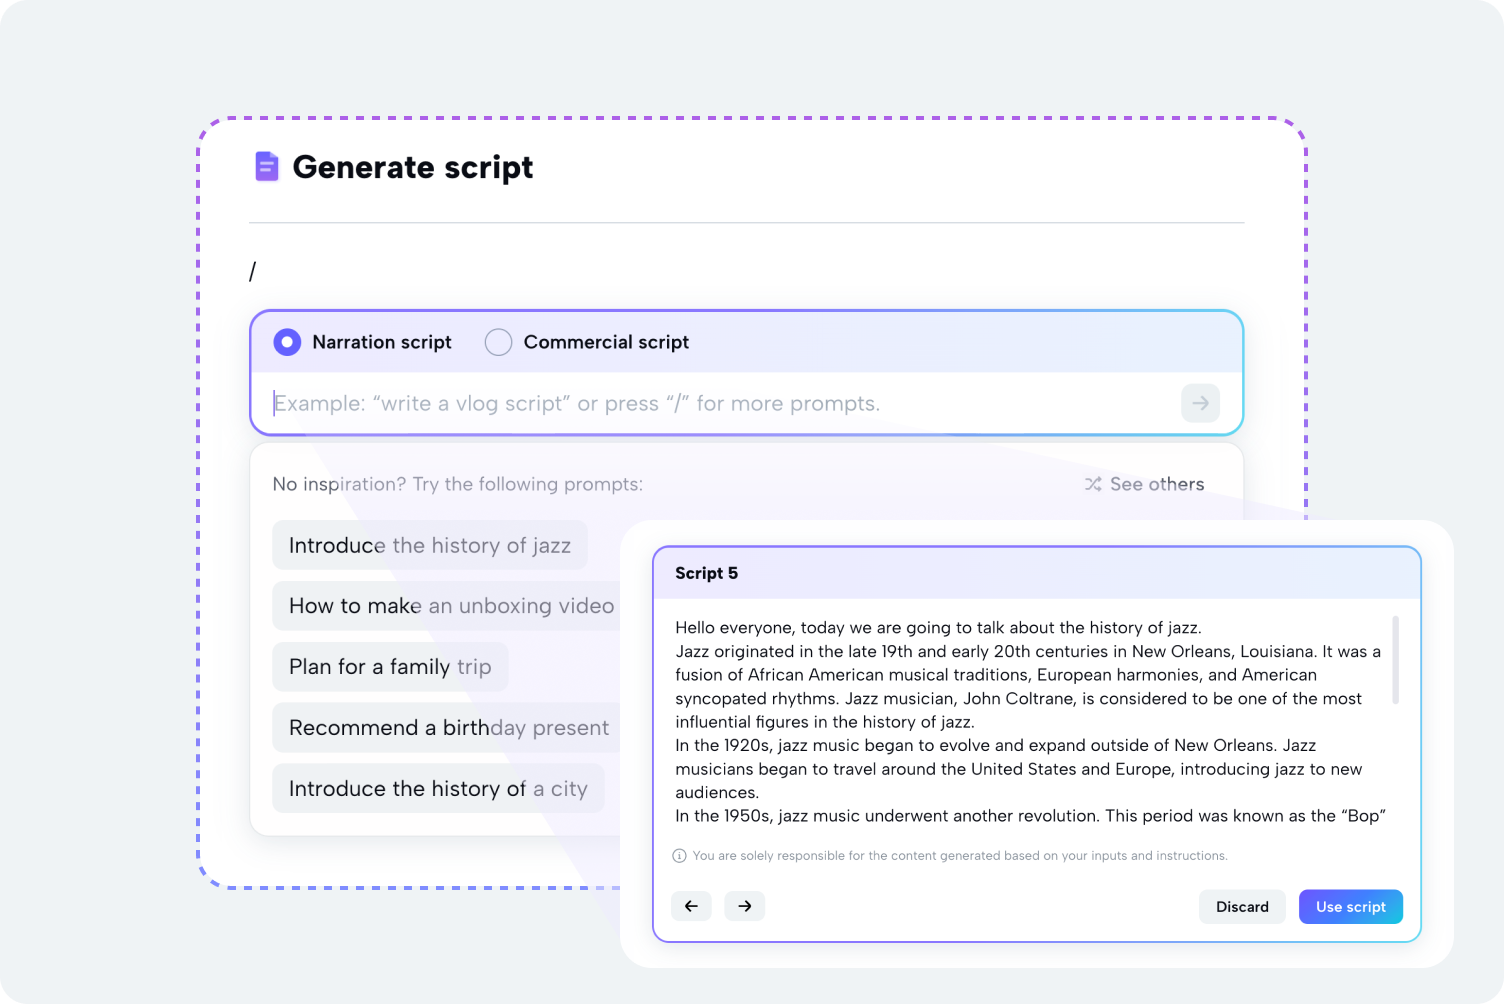The image size is (1504, 1004).
Task: Click the prompt example input field
Action: [720, 403]
